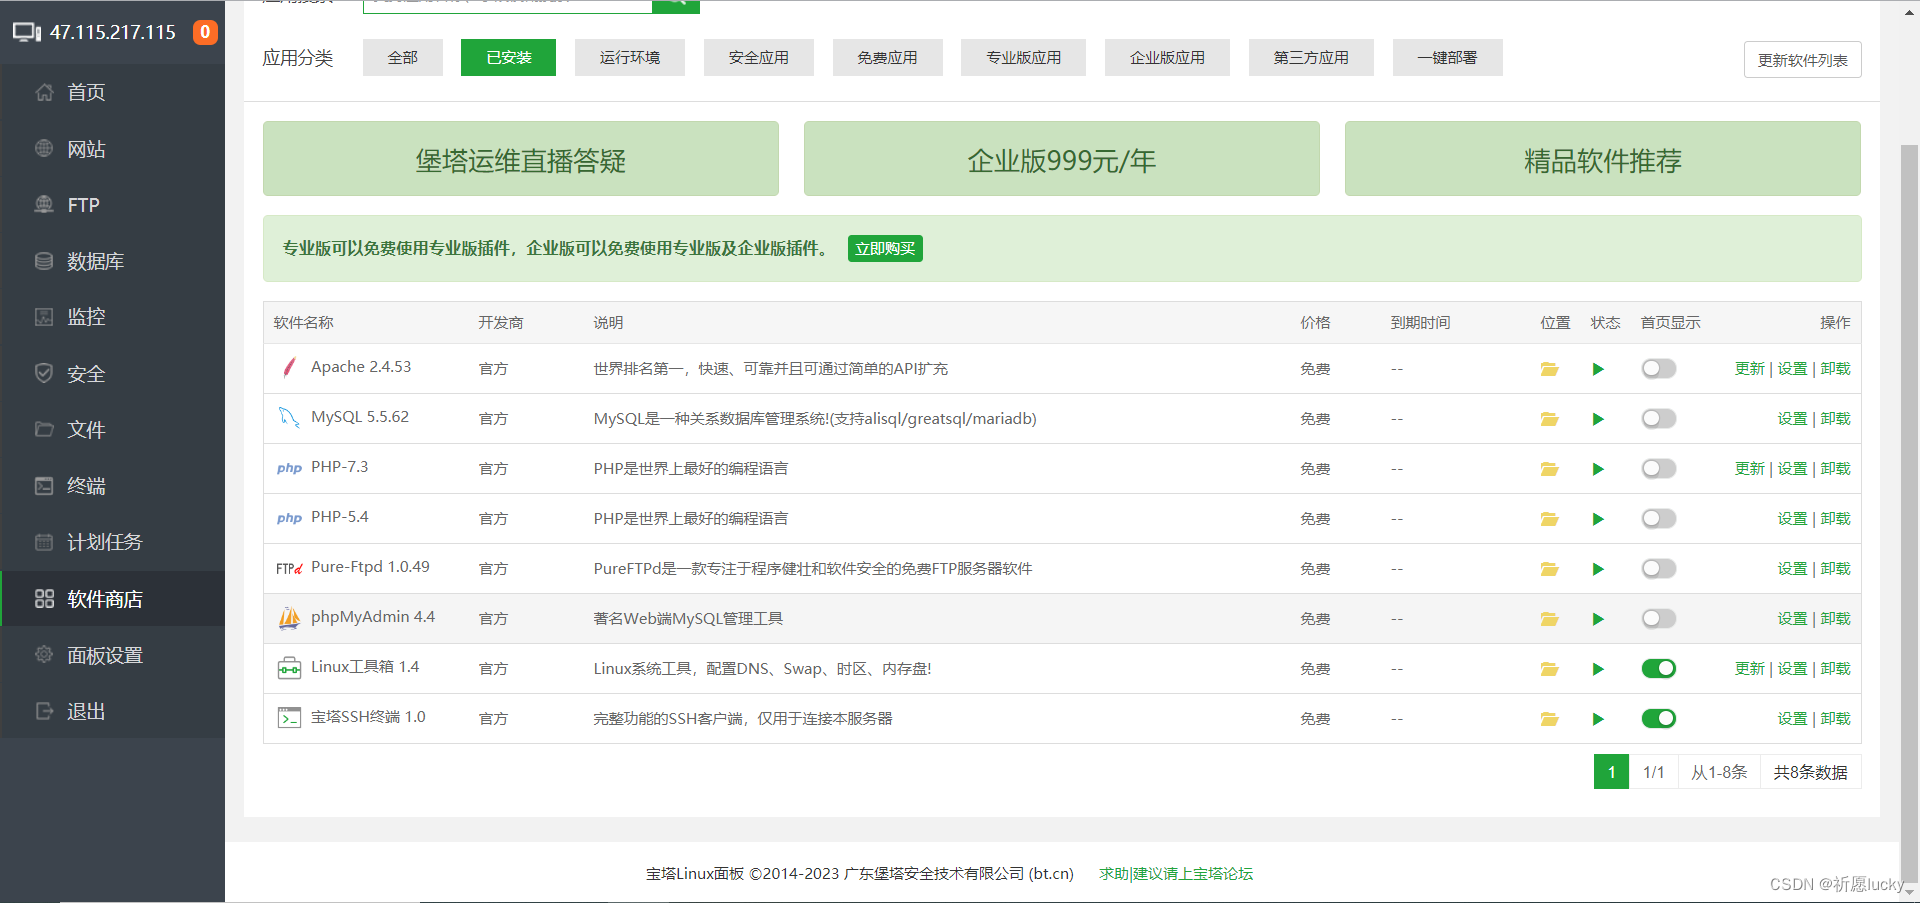Open the MySQL folder location icon
Image resolution: width=1920 pixels, height=903 pixels.
pyautogui.click(x=1549, y=419)
